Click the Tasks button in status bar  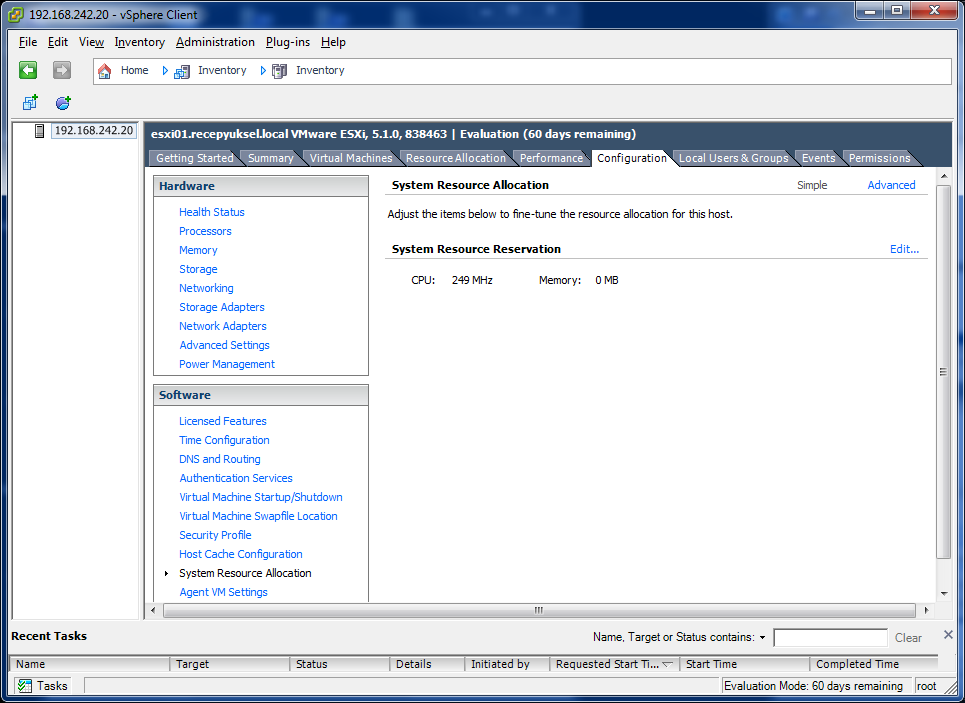pyautogui.click(x=42, y=686)
